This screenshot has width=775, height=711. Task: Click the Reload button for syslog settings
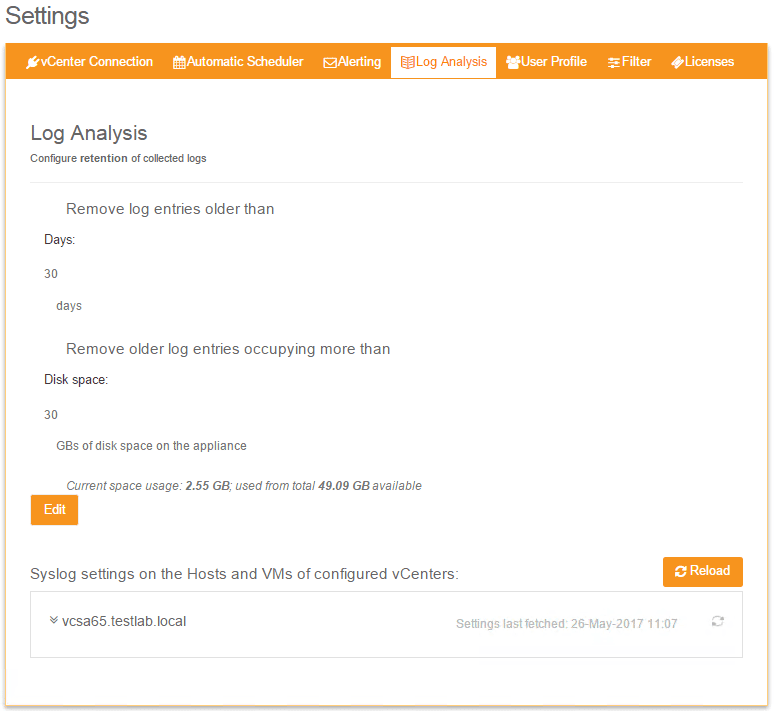pyautogui.click(x=702, y=571)
